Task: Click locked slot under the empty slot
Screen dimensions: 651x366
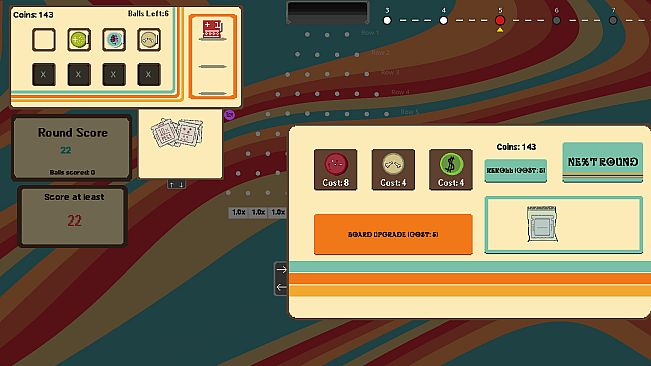Action: click(x=44, y=75)
